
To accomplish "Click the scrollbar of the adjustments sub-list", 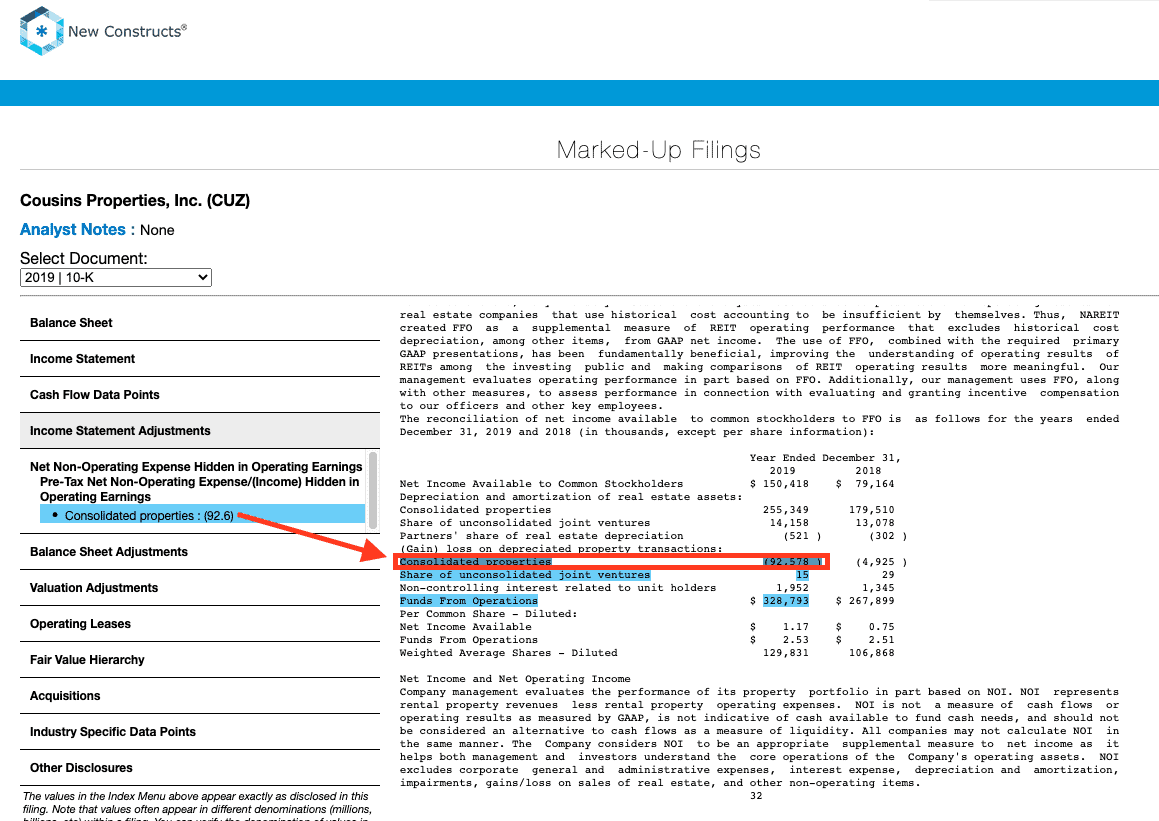I will coord(373,489).
